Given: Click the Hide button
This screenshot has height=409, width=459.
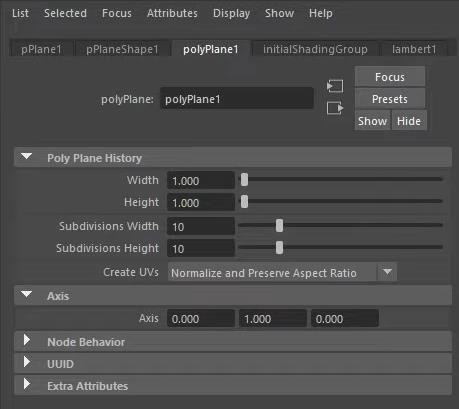Looking at the screenshot, I should coord(409,121).
